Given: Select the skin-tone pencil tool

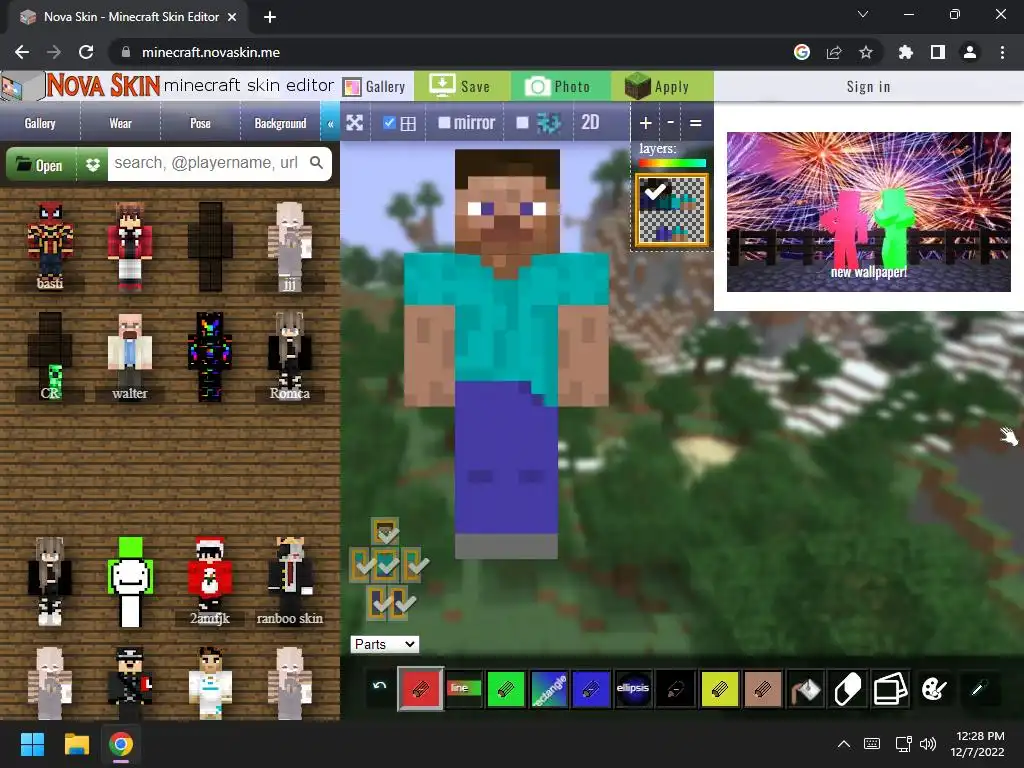Looking at the screenshot, I should coord(762,688).
